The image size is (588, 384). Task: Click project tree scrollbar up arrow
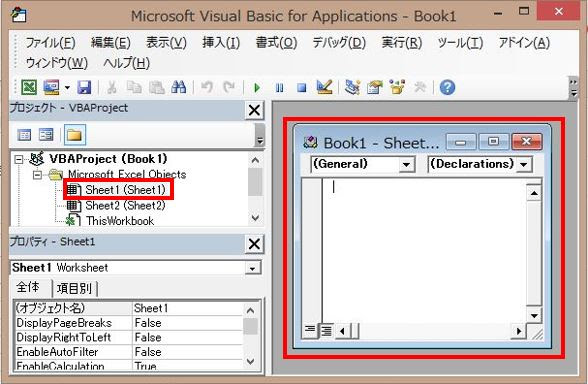[255, 160]
